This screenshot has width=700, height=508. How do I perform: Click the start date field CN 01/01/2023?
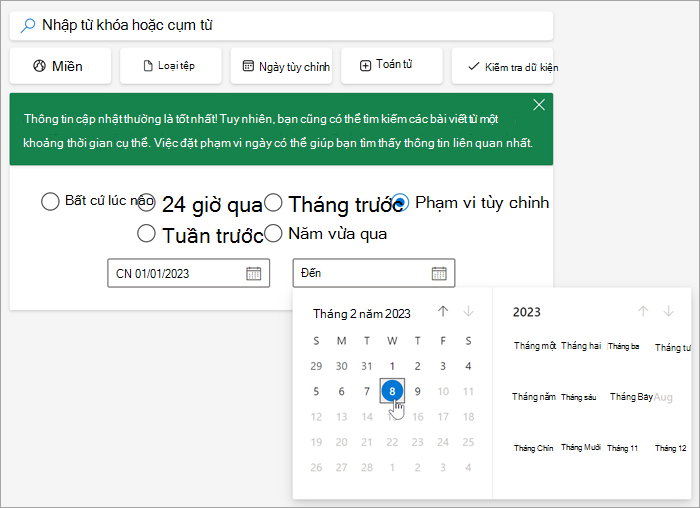[x=188, y=273]
